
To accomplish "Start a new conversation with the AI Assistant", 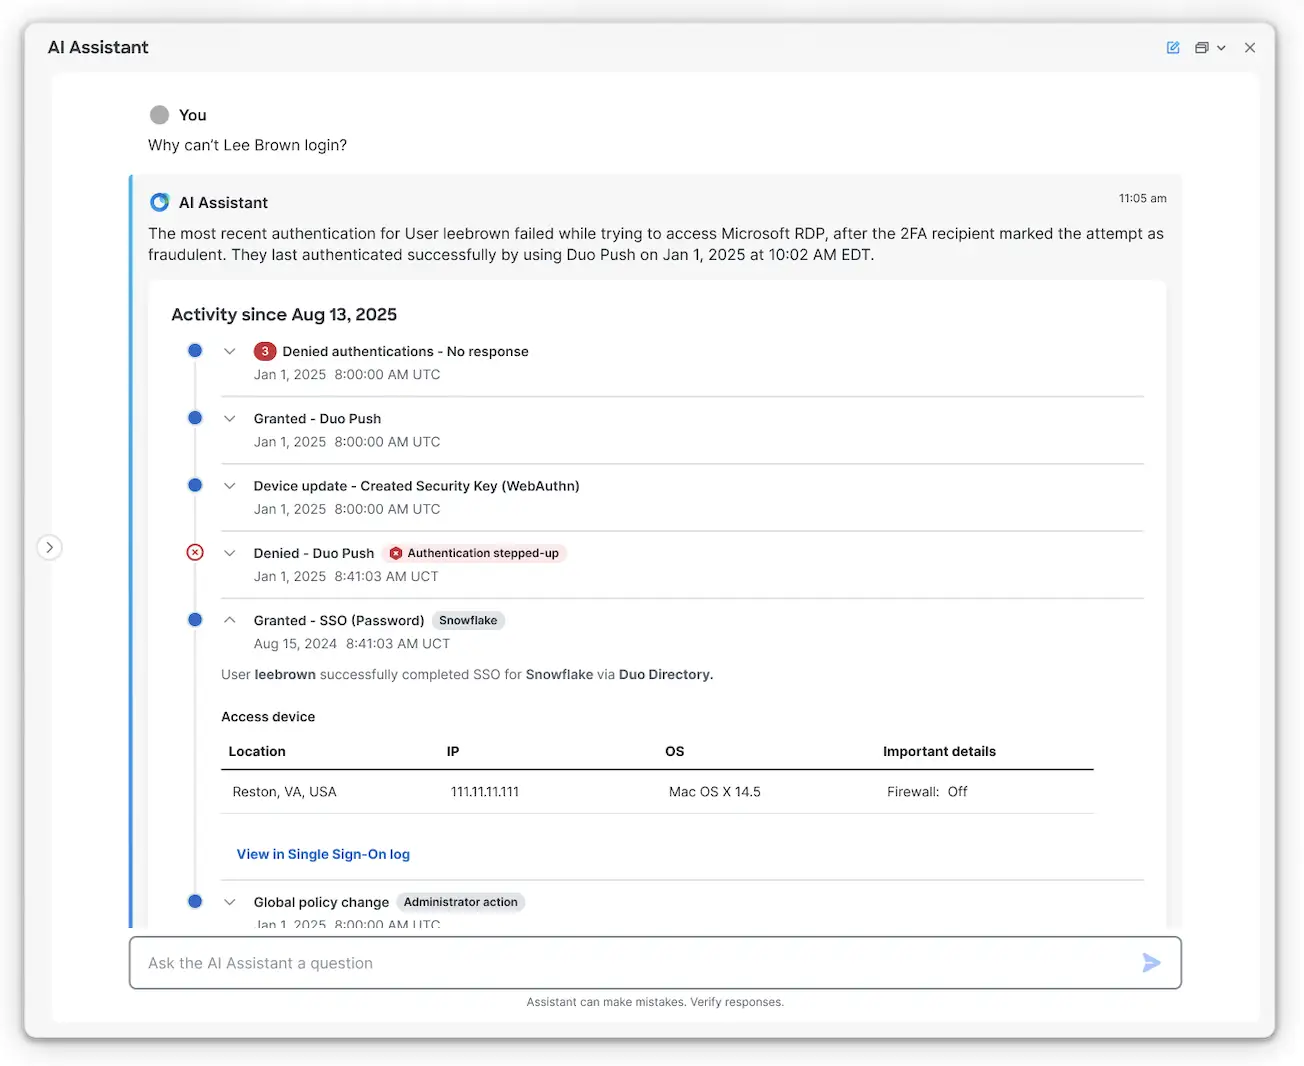I will click(x=1172, y=47).
